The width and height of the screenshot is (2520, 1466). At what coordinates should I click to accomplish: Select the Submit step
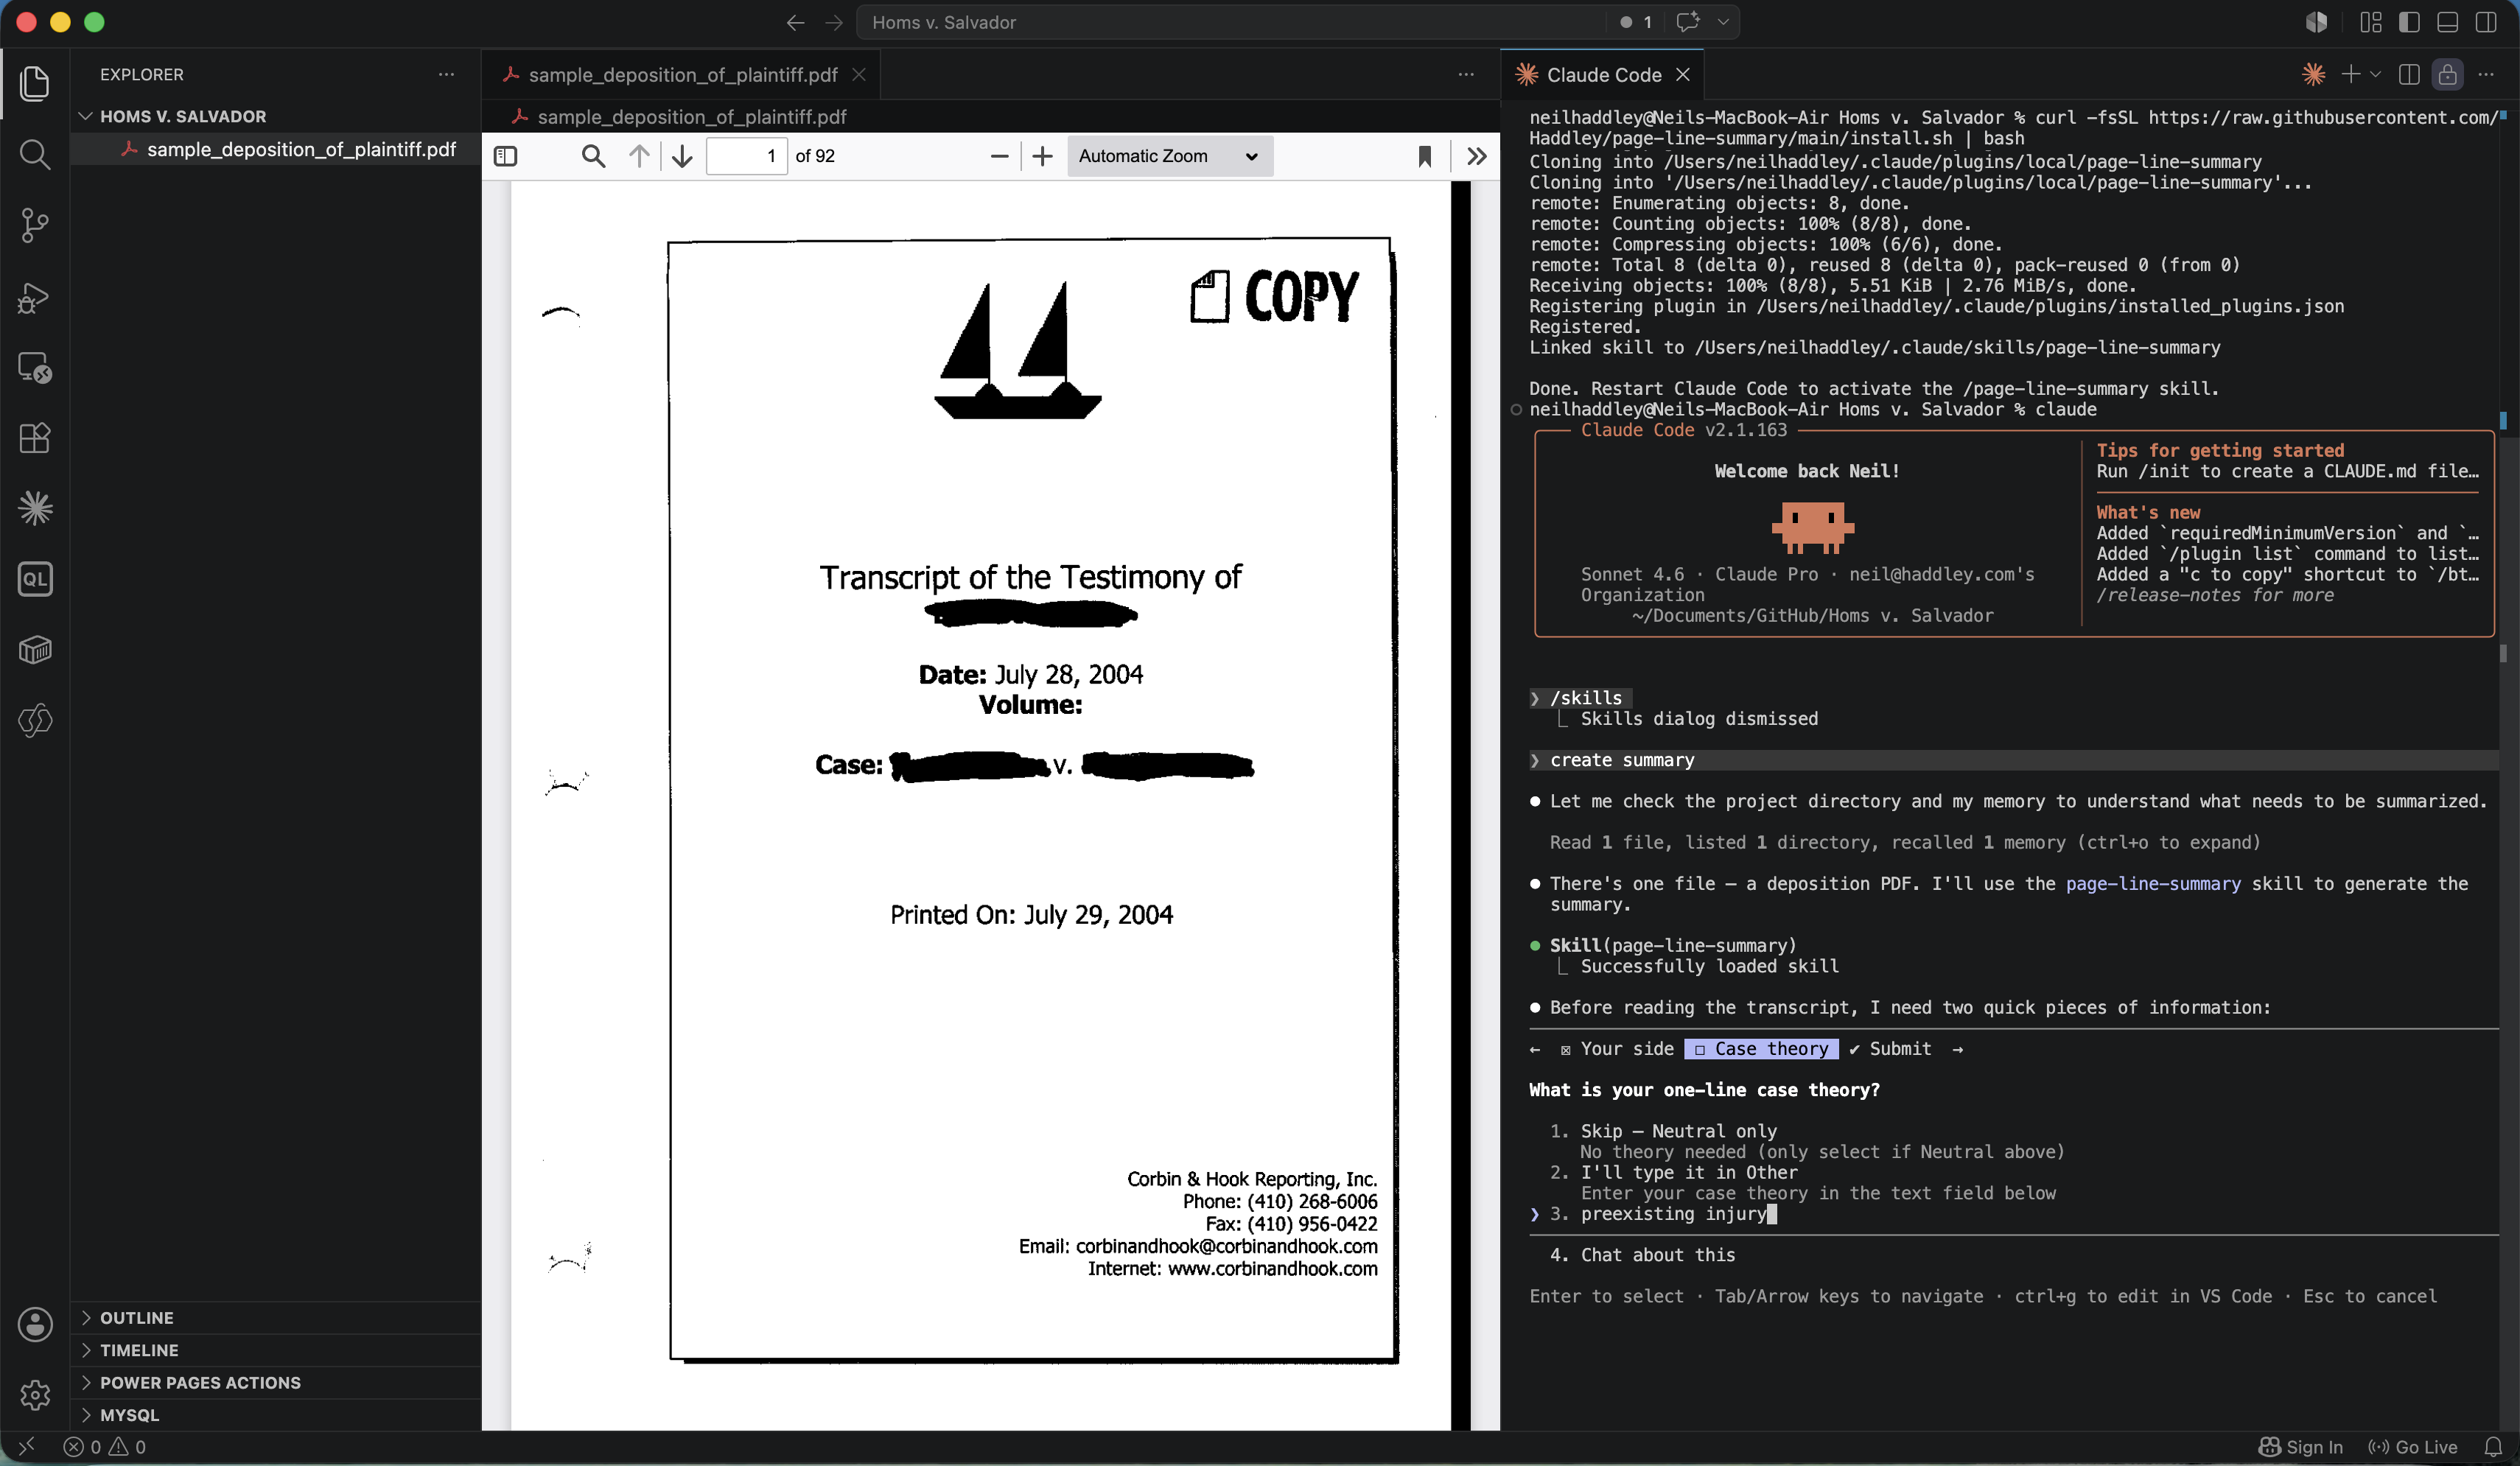coord(1890,1048)
